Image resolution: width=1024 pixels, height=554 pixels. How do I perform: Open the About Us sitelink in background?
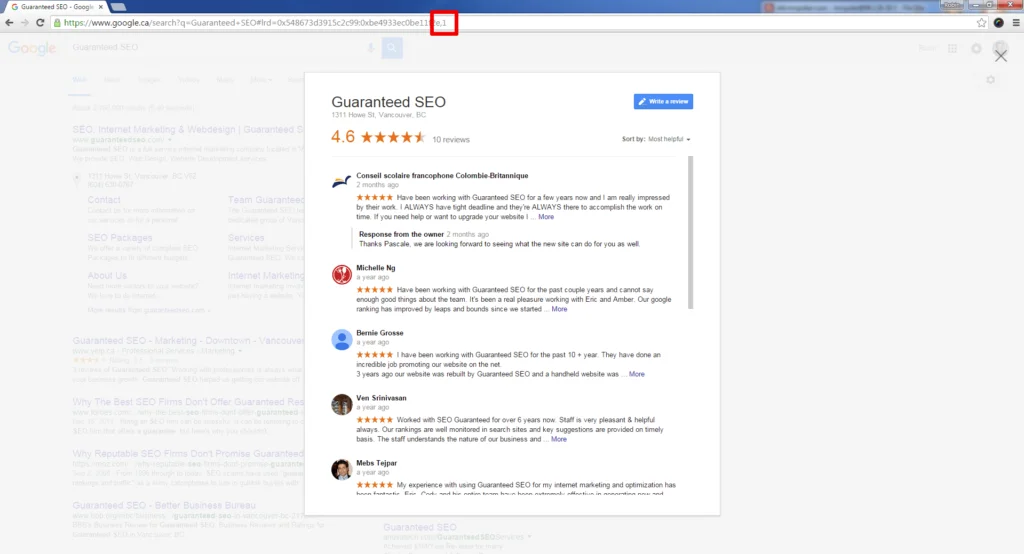click(107, 276)
